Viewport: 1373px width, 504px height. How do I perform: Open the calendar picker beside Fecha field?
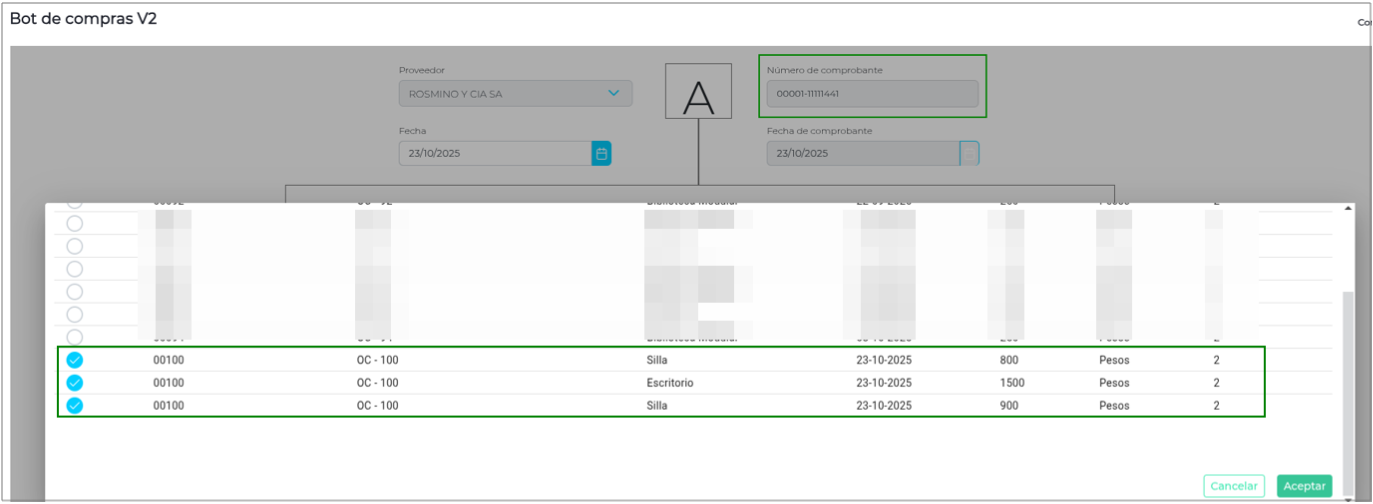601,154
